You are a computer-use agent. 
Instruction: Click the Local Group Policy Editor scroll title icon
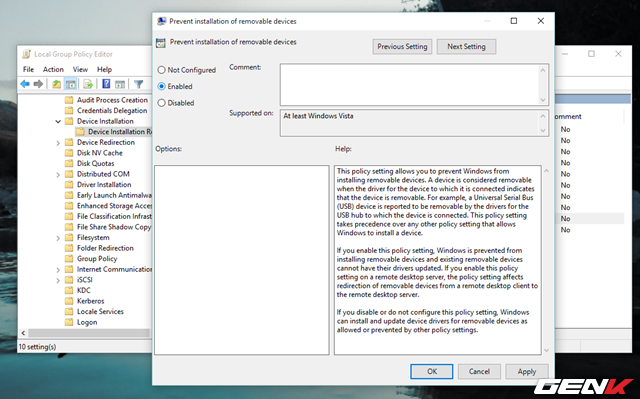point(27,54)
